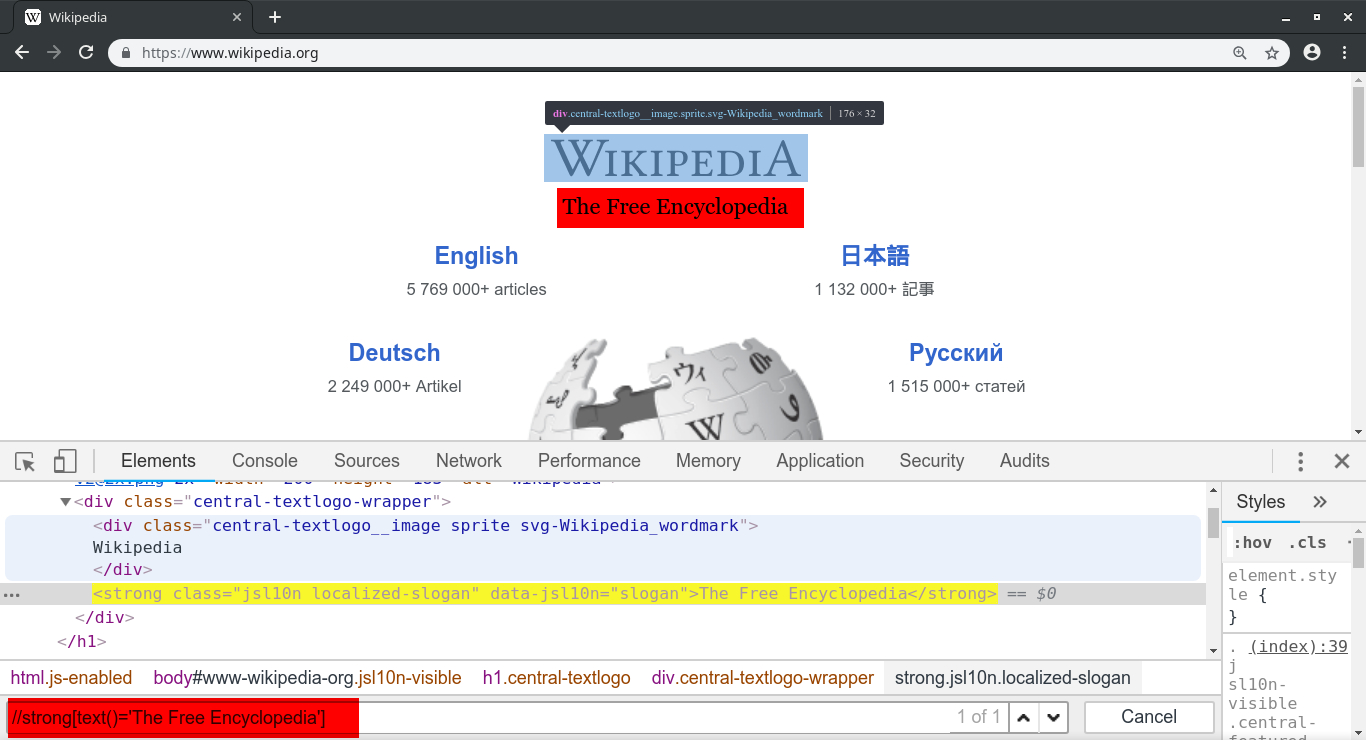Jump to the previous search result
This screenshot has height=740, width=1366.
pos(1024,717)
